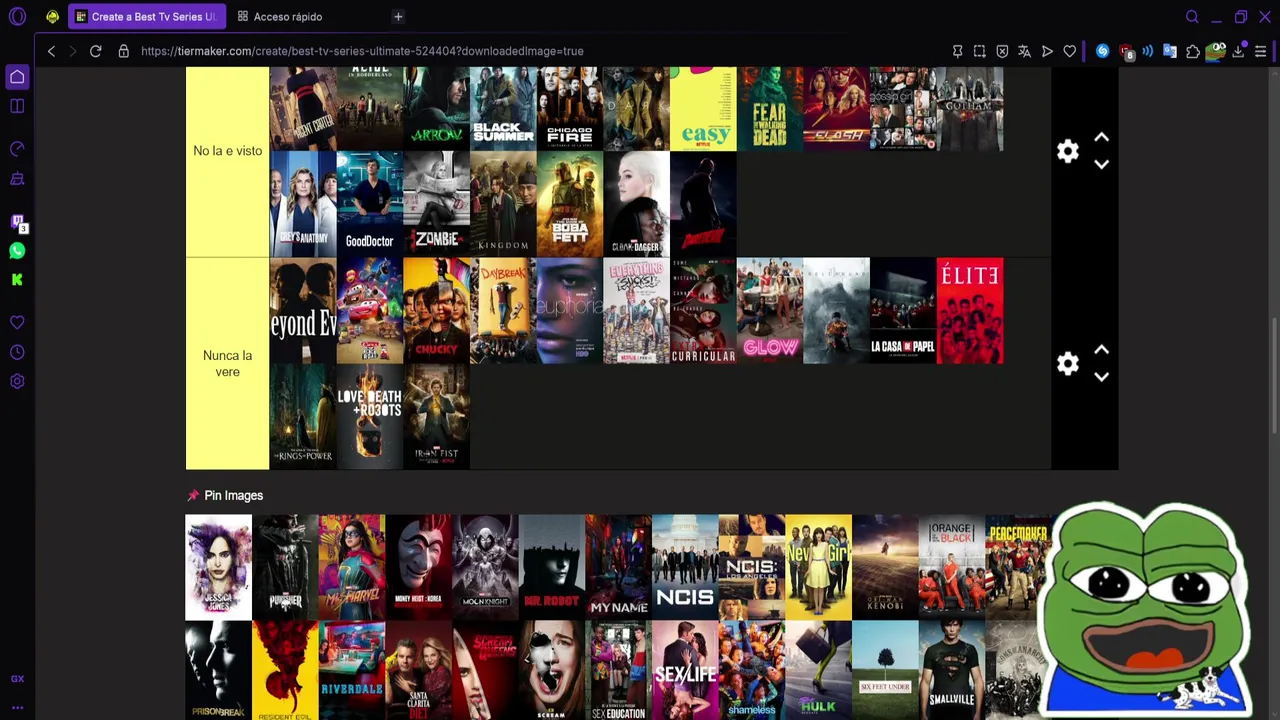
Task: Open the ad blocker shield icon
Action: [1002, 51]
